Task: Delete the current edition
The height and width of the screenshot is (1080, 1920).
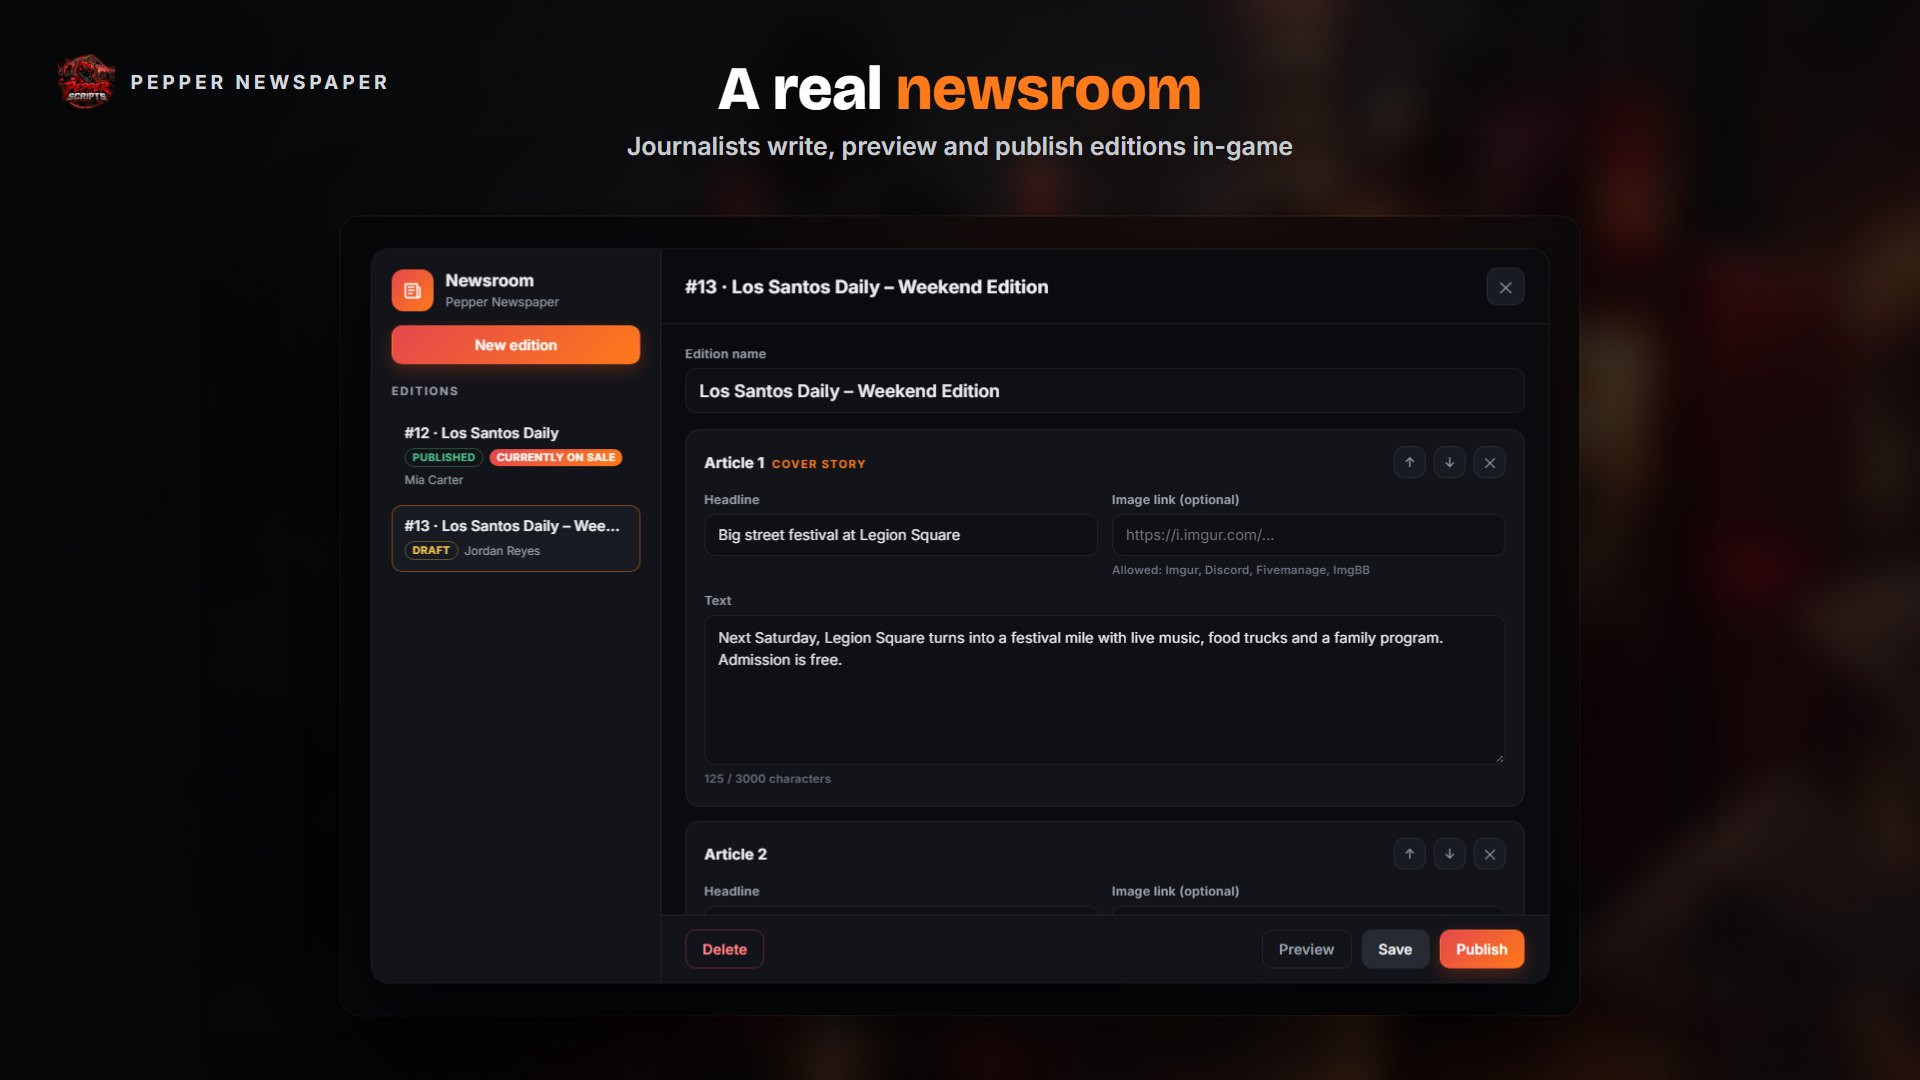Action: pyautogui.click(x=724, y=949)
